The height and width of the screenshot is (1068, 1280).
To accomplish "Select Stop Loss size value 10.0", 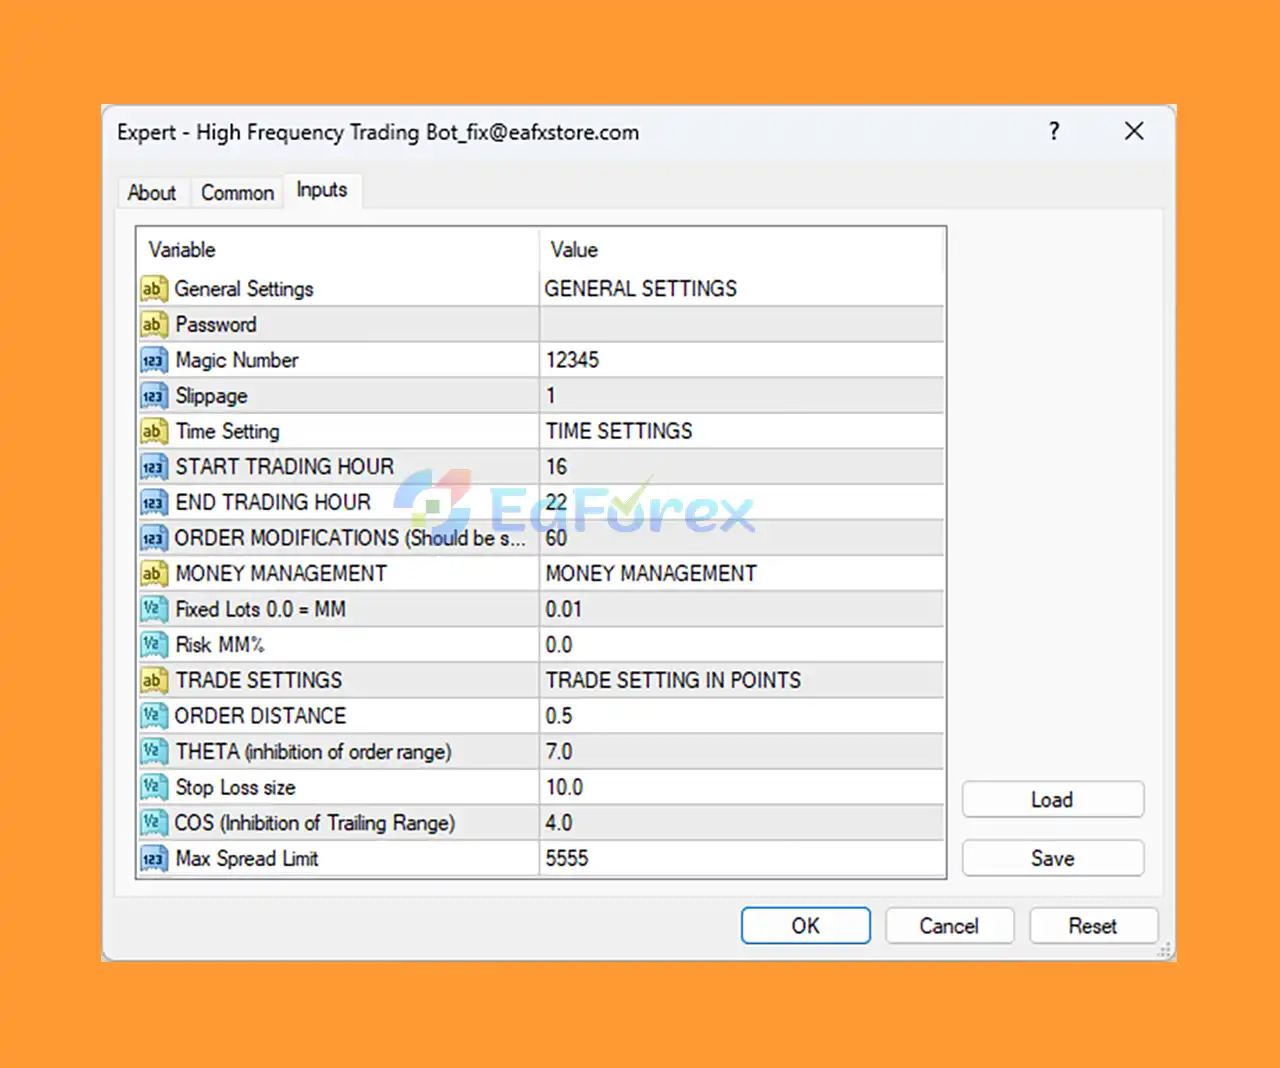I will (564, 787).
